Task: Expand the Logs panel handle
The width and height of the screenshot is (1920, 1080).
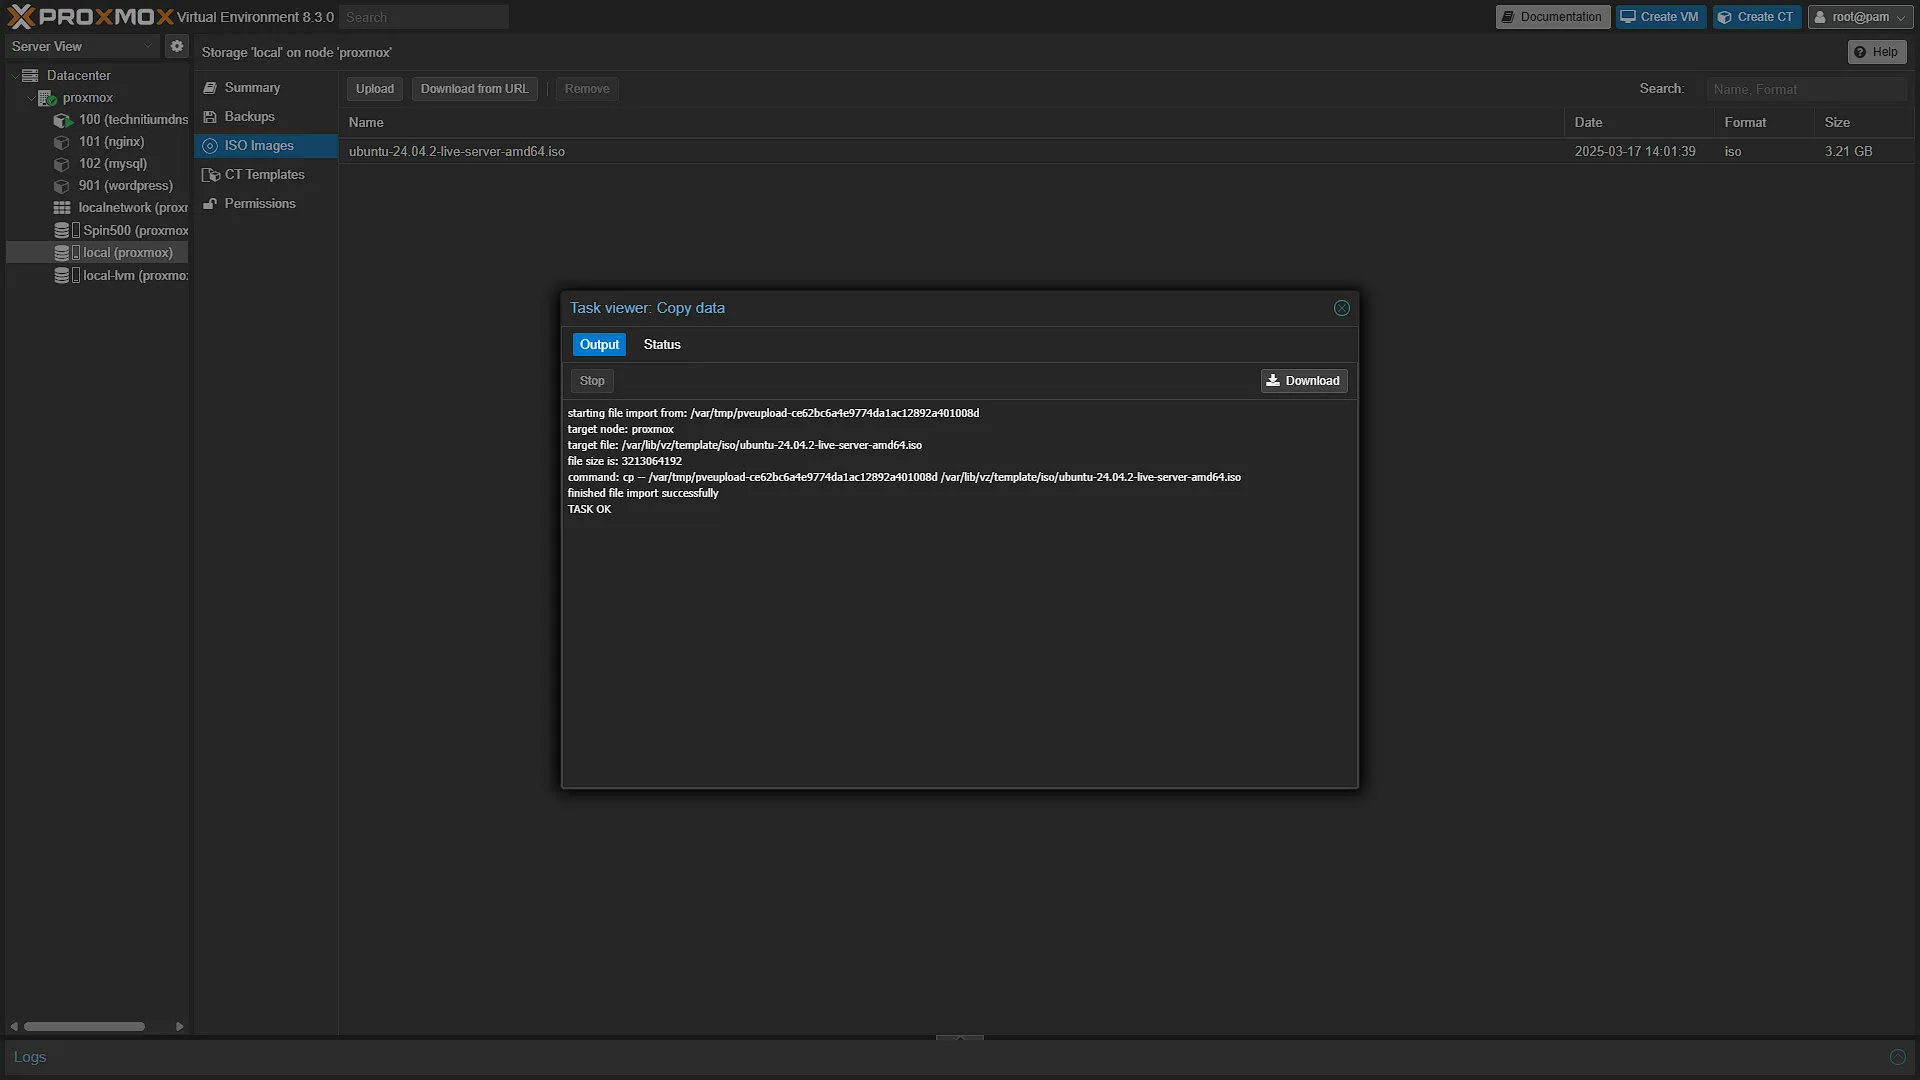Action: [x=960, y=1038]
